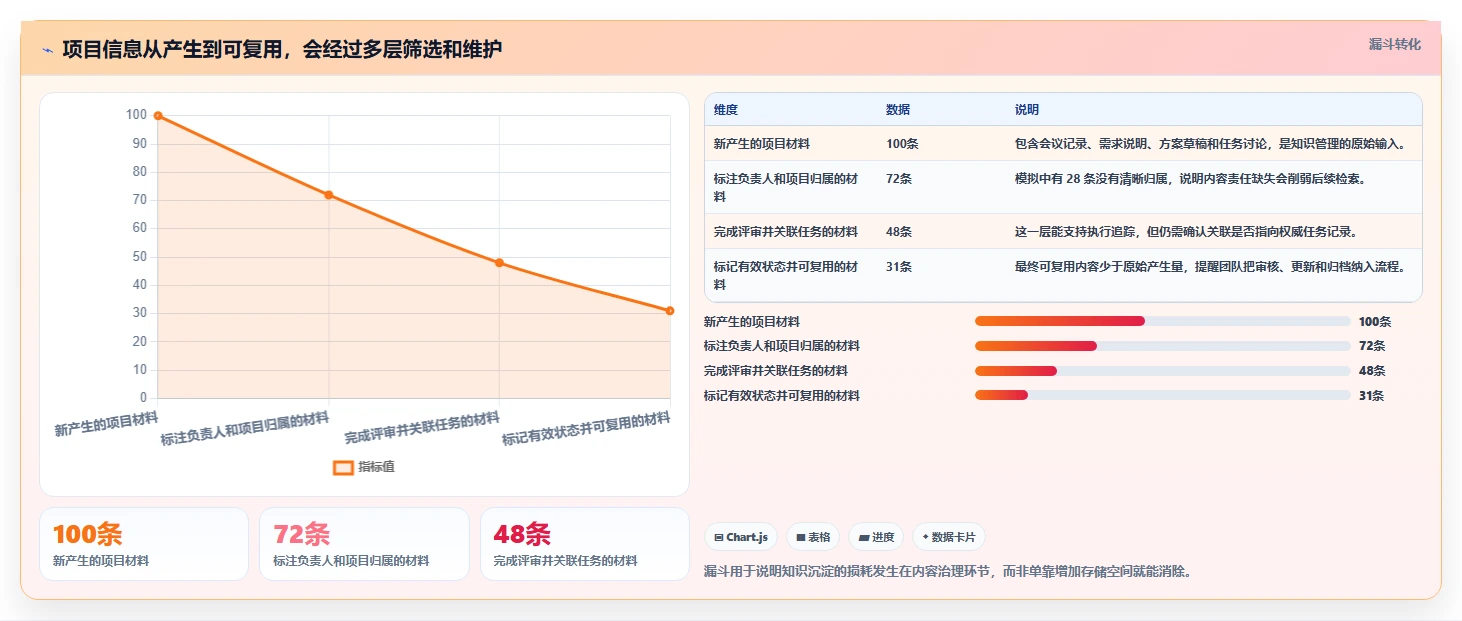Select the 72条 stat card
This screenshot has height=621, width=1462.
(364, 544)
